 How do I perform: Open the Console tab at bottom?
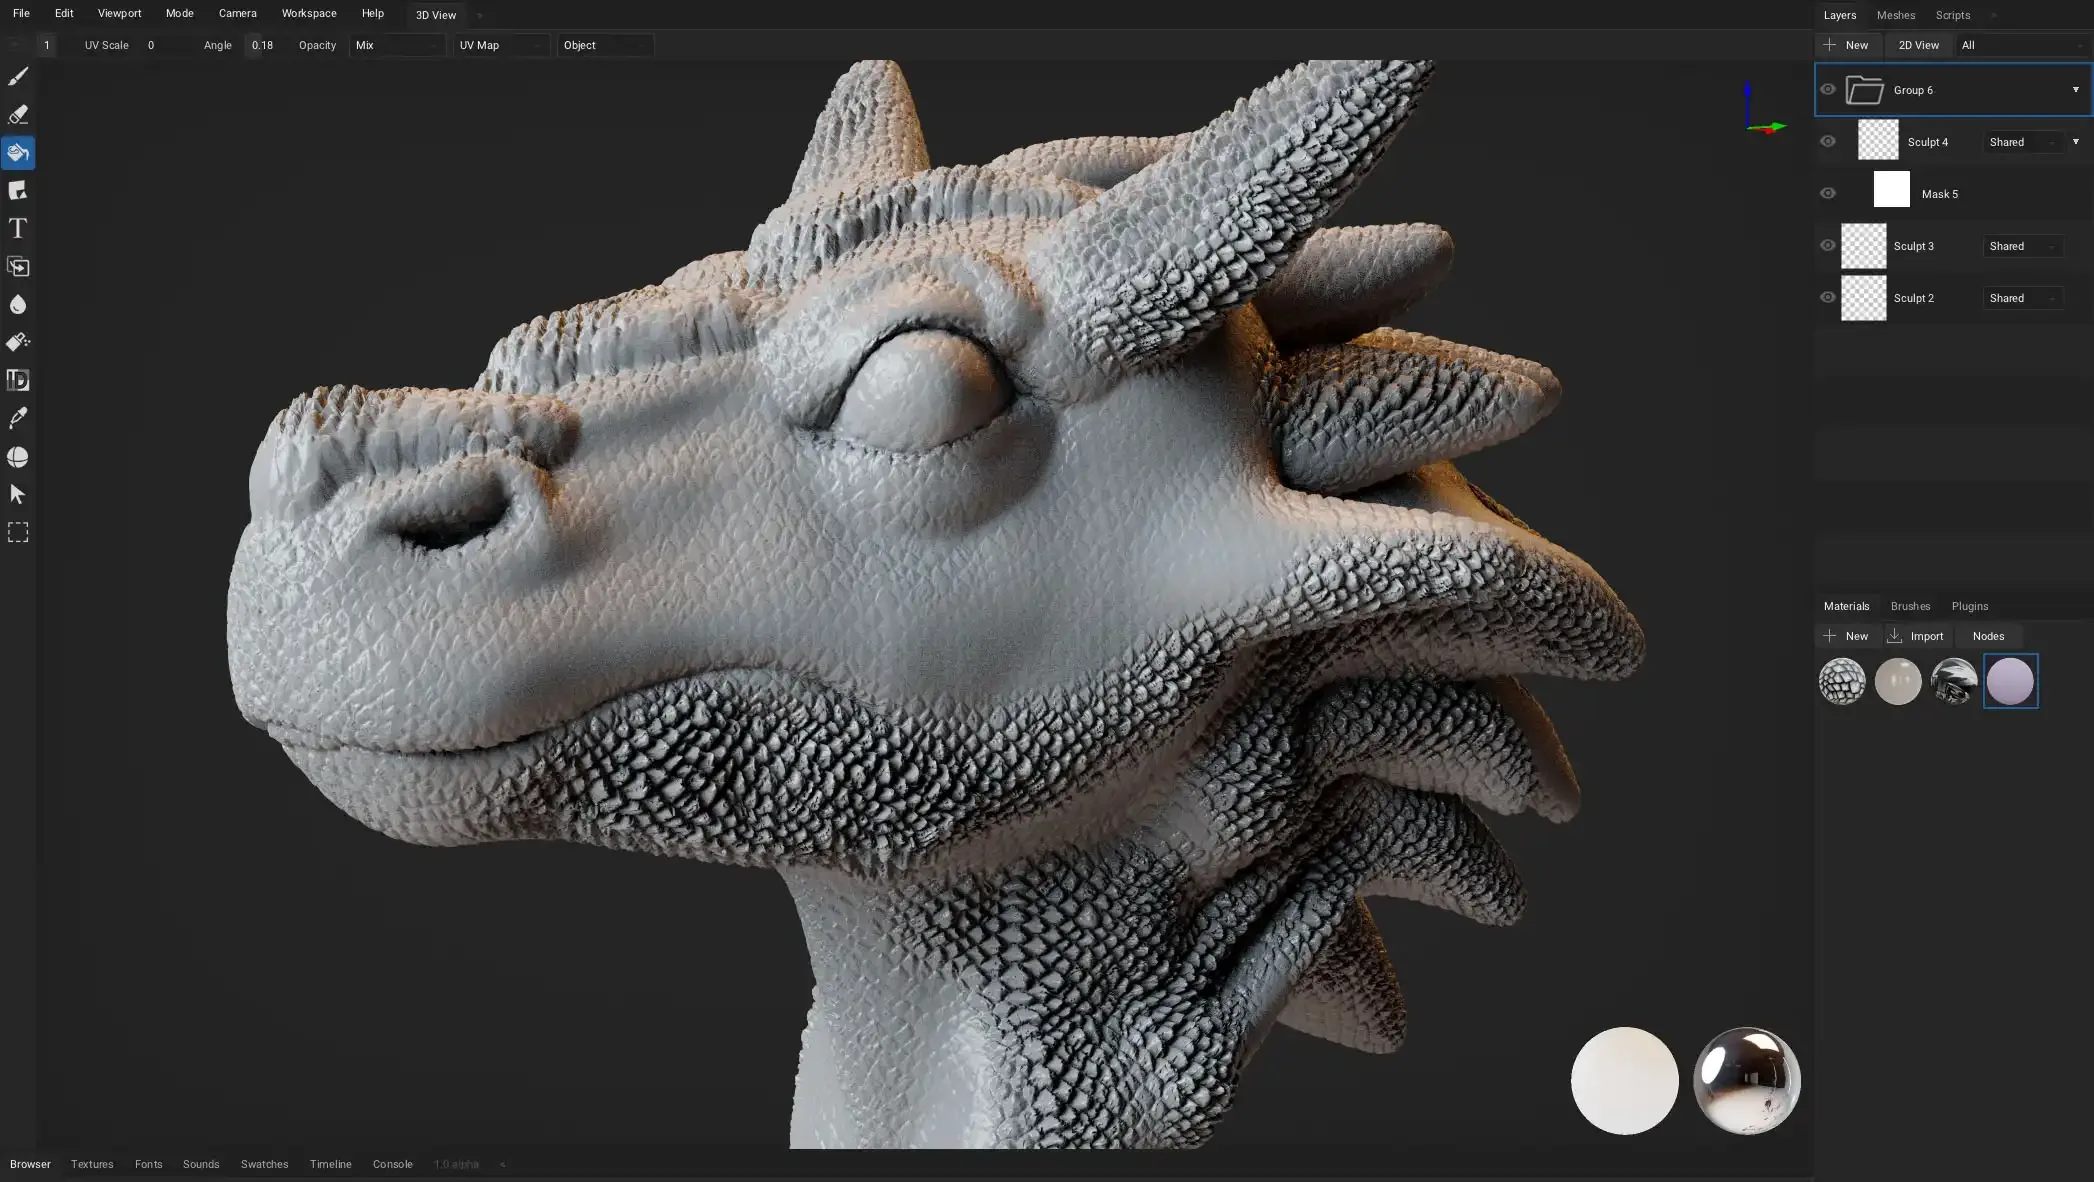pyautogui.click(x=392, y=1164)
